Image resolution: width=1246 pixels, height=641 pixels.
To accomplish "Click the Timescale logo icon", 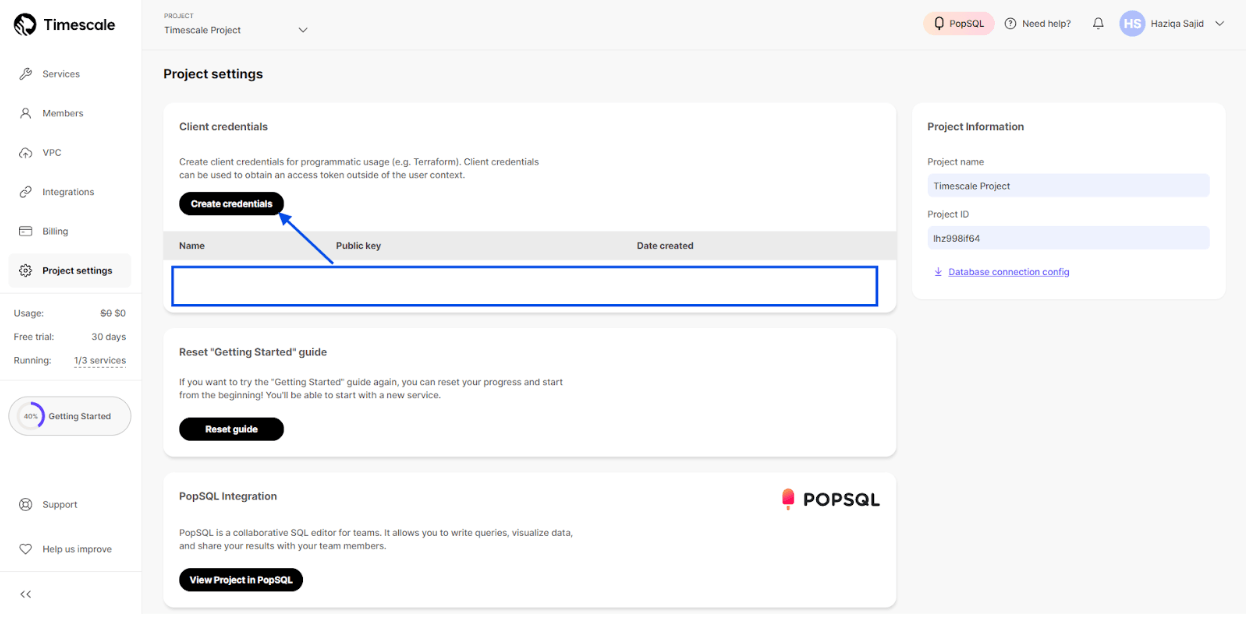I will click(25, 25).
